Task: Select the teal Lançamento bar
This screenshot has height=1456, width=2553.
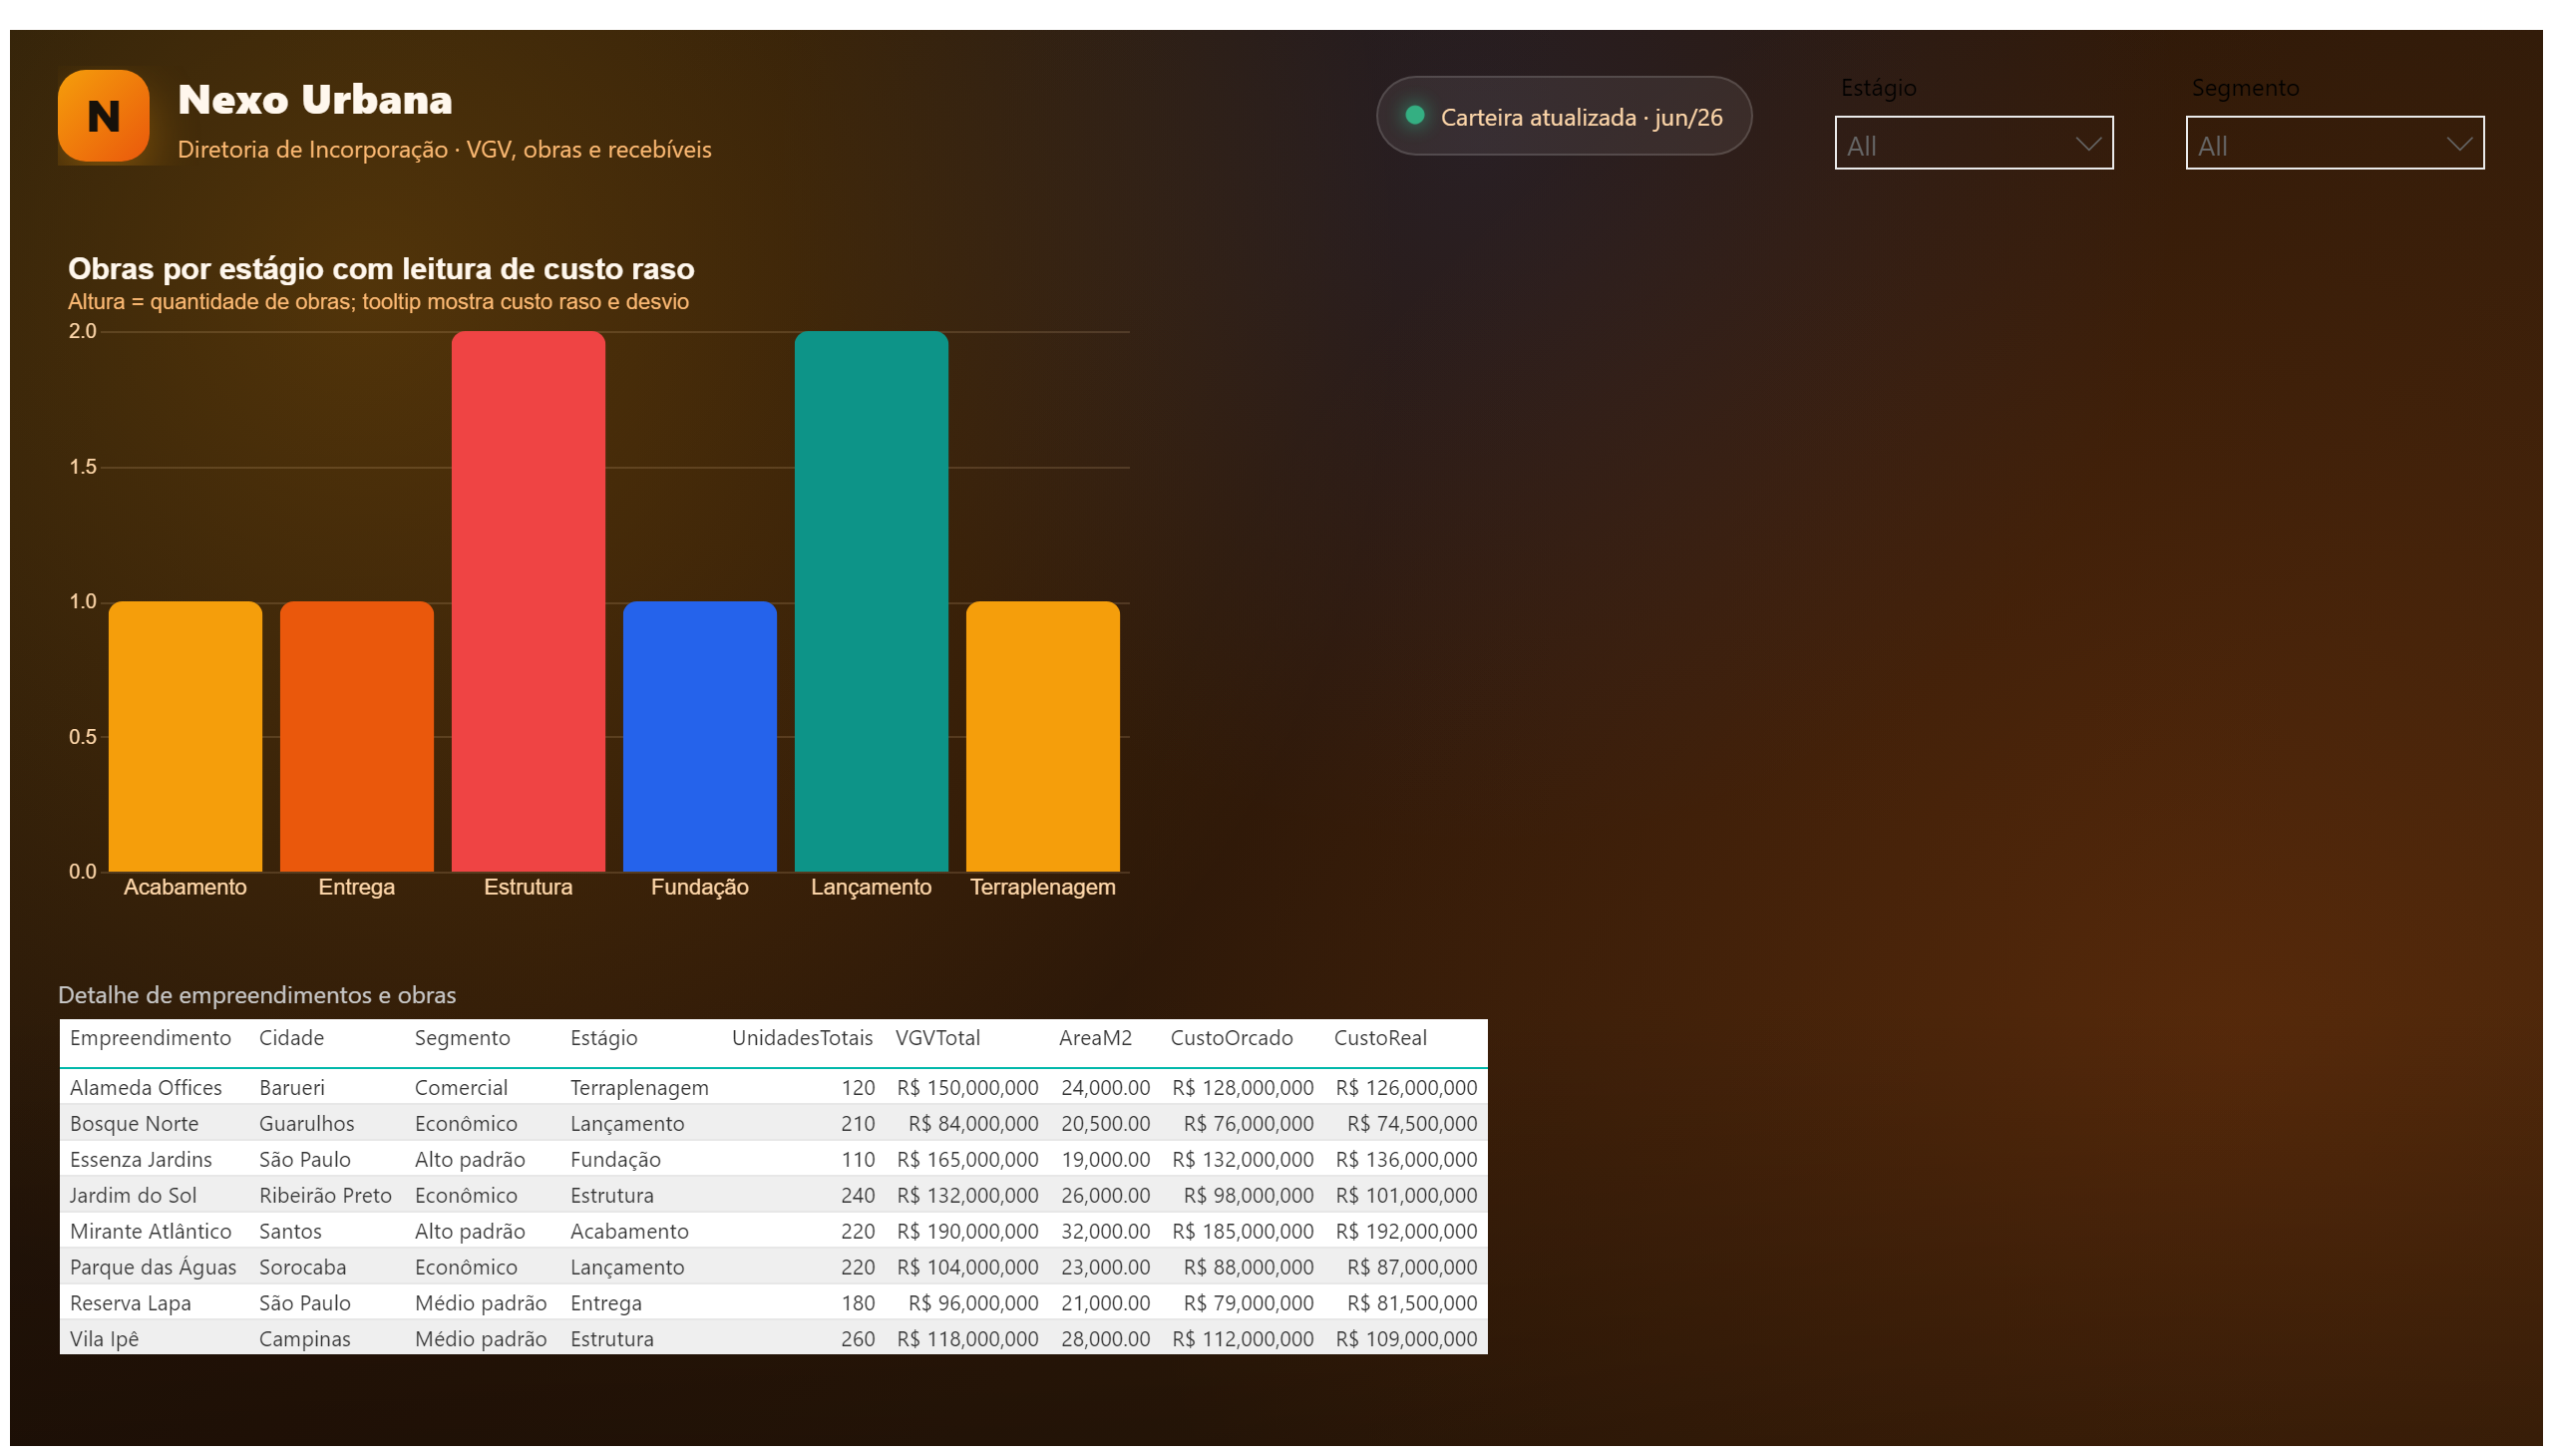Action: pos(871,601)
